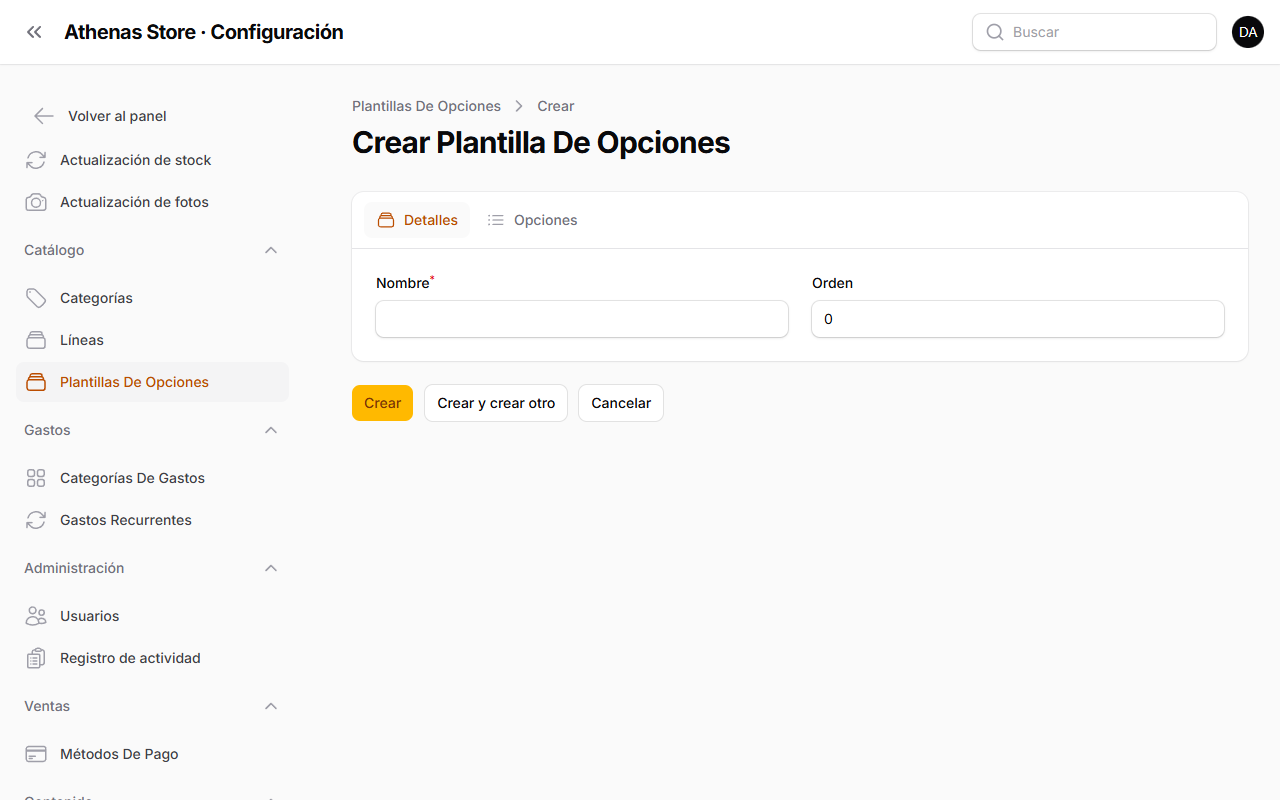Collapse the sidebar with double-chevron icon
Image resolution: width=1280 pixels, height=800 pixels.
tap(34, 32)
